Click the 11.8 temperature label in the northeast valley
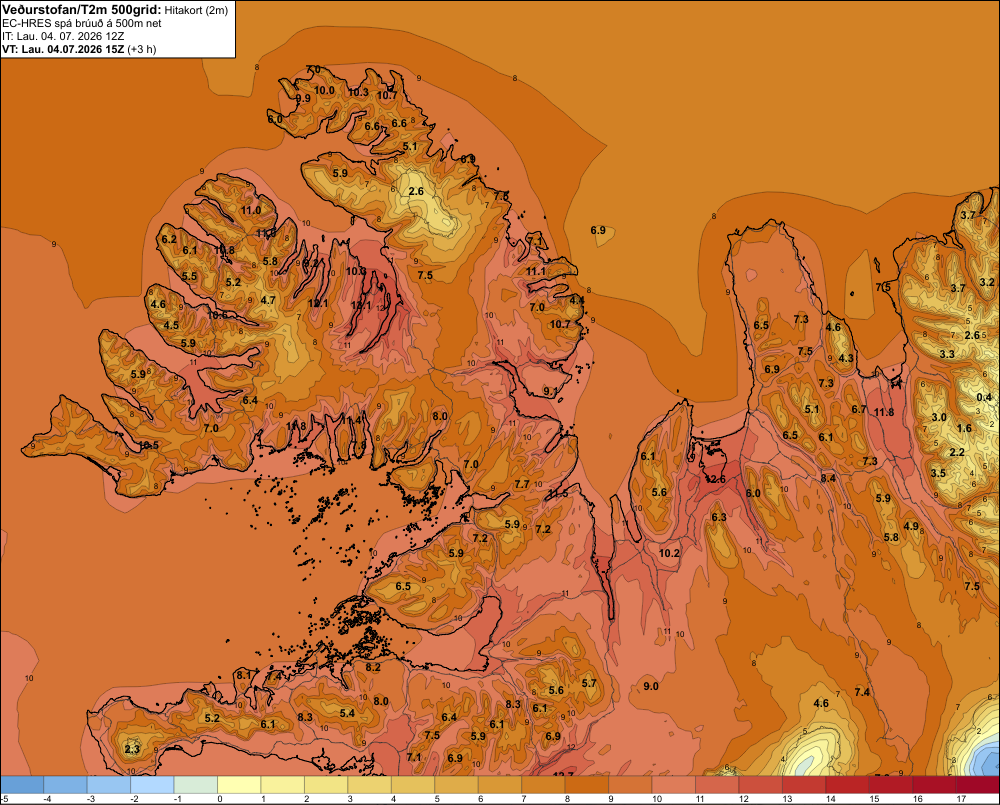Screen dimensions: 1000x805 [884, 412]
